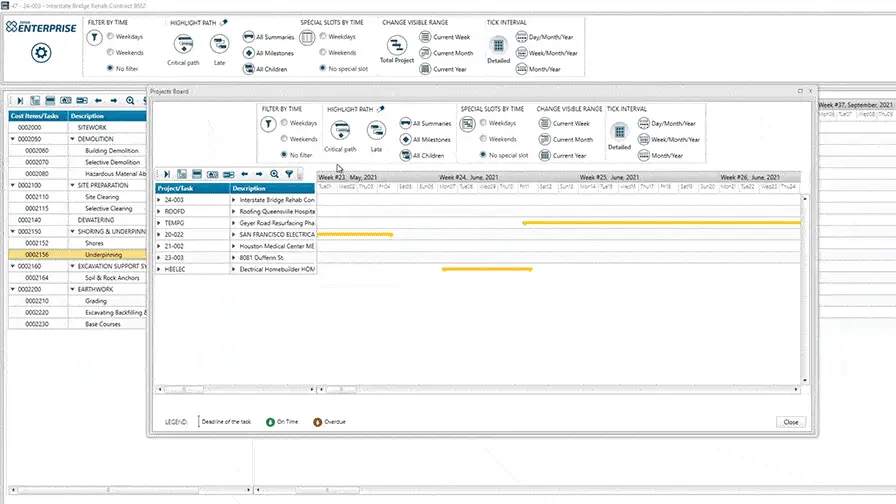The width and height of the screenshot is (896, 504).
Task: Select Weekdays filter in the main ribbon
Action: coord(108,37)
